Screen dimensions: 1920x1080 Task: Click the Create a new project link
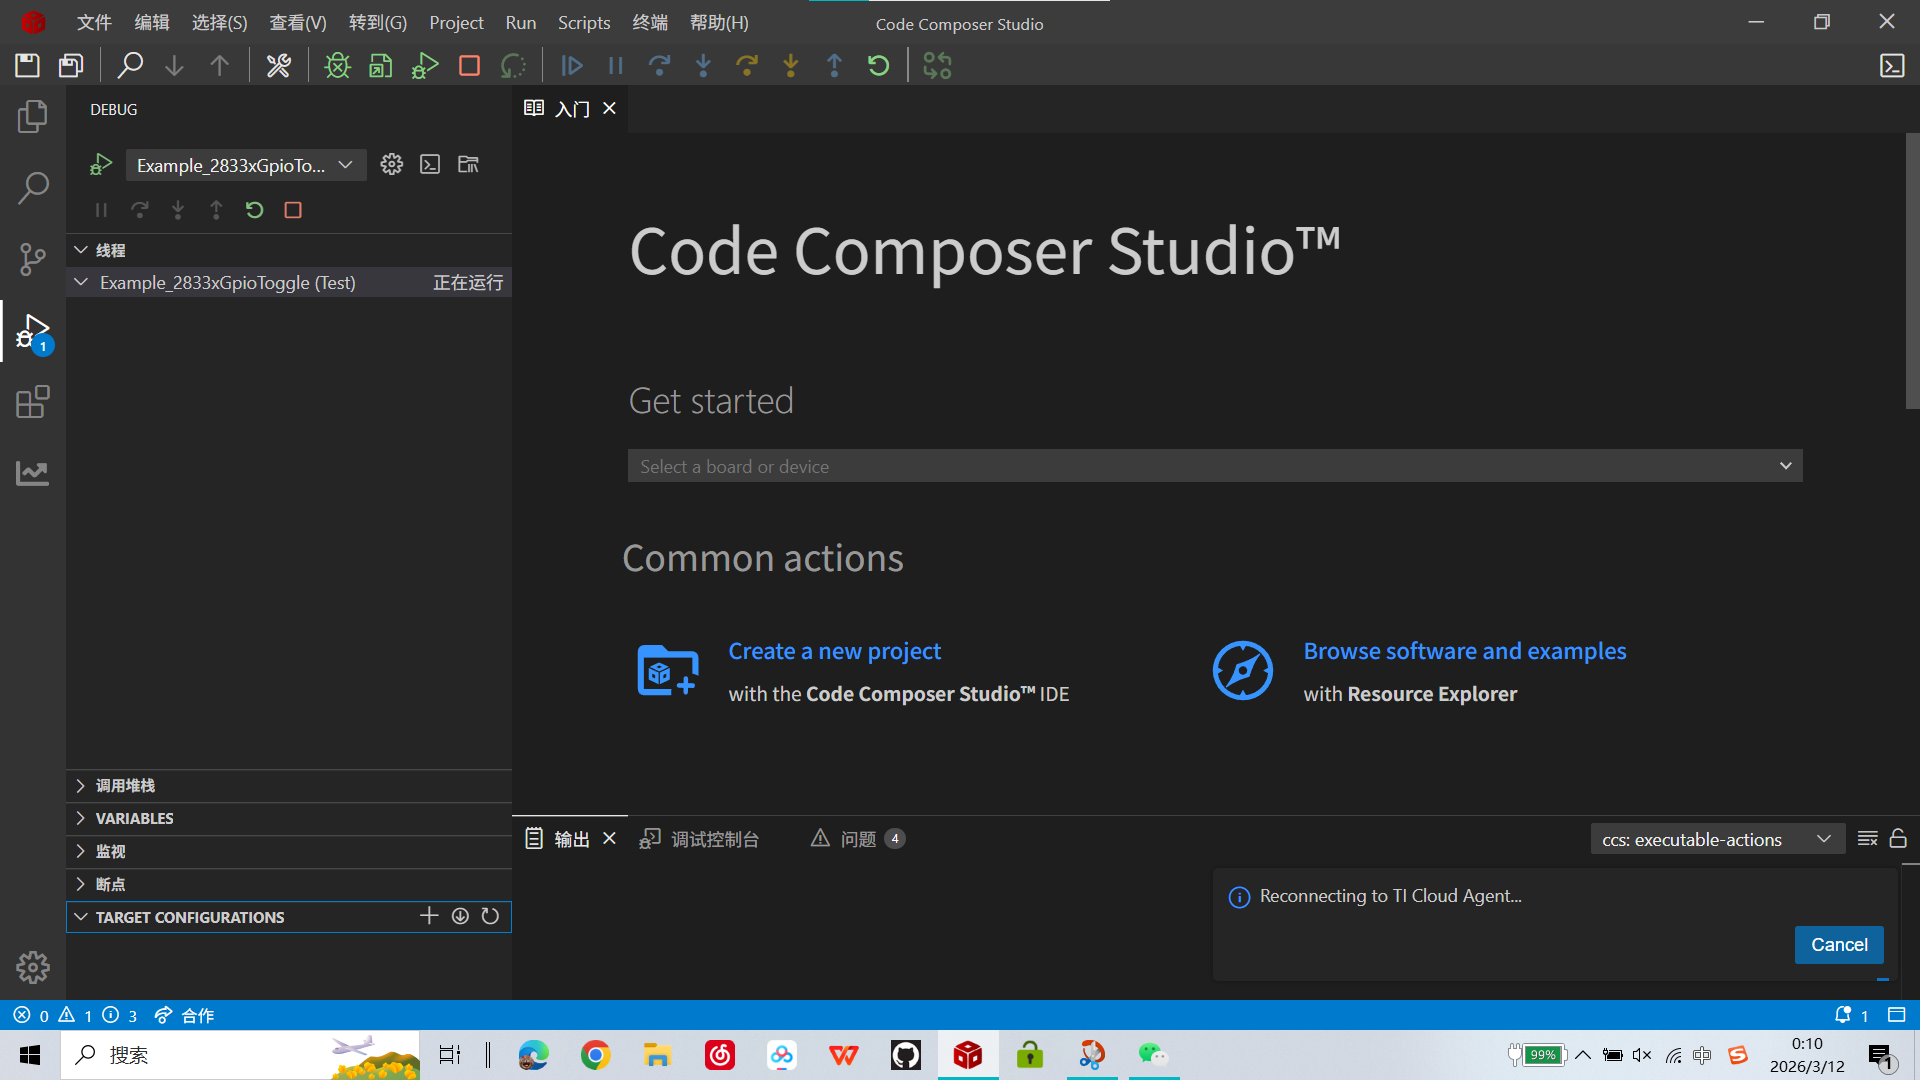(834, 651)
